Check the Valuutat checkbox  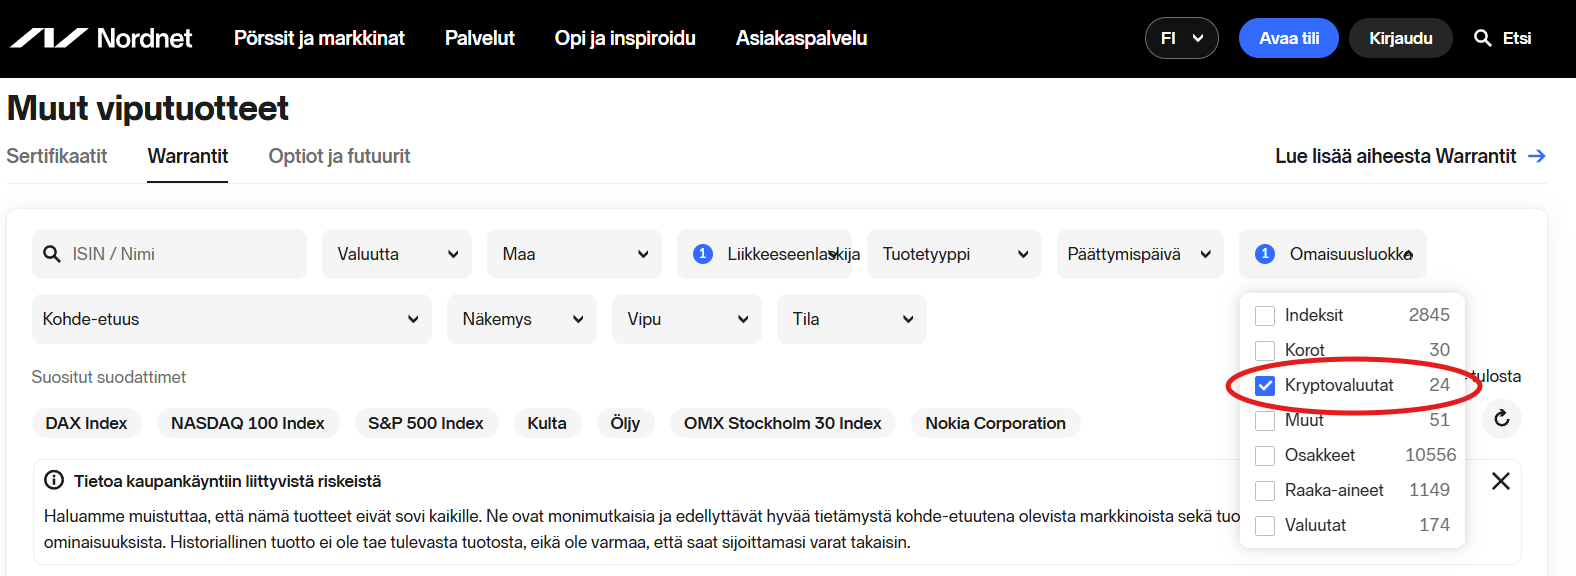[1265, 526]
